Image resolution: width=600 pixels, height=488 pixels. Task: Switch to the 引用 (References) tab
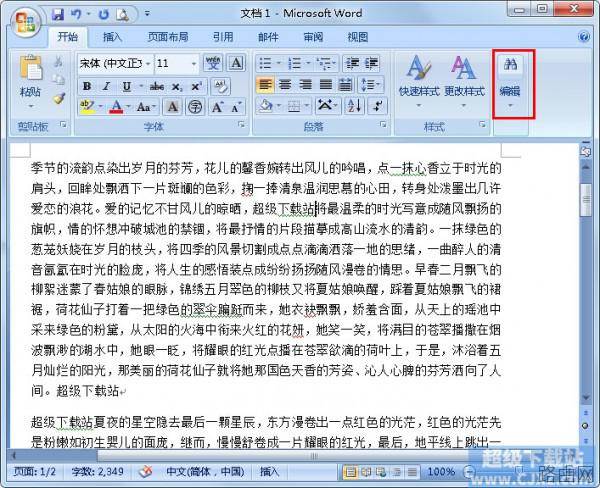coord(223,37)
